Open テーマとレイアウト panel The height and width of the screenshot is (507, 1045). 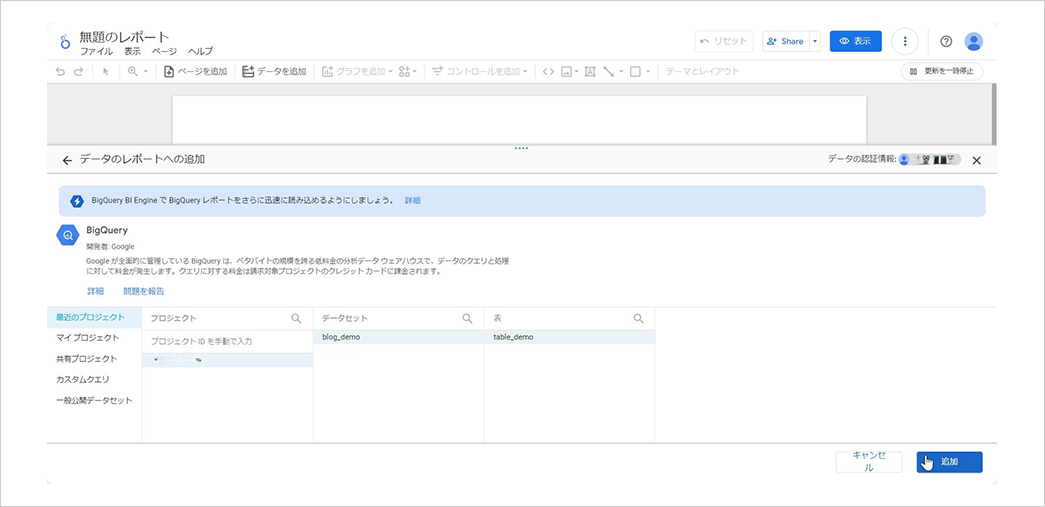pyautogui.click(x=702, y=71)
